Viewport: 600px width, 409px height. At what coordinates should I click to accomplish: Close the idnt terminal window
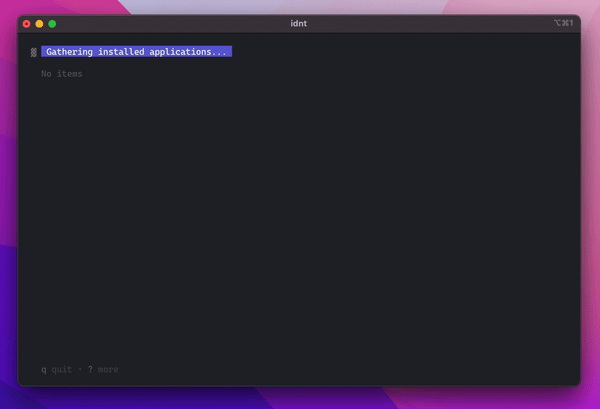[x=26, y=24]
